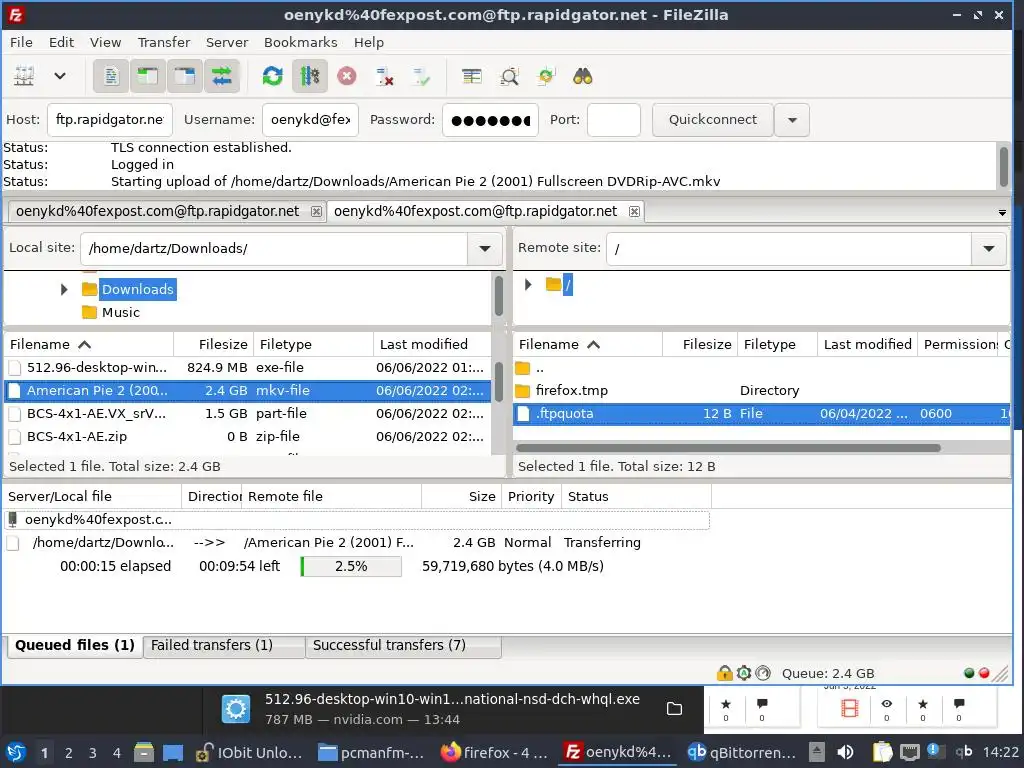Open tab list dropdown arrow
1024x768 pixels.
(1002, 213)
